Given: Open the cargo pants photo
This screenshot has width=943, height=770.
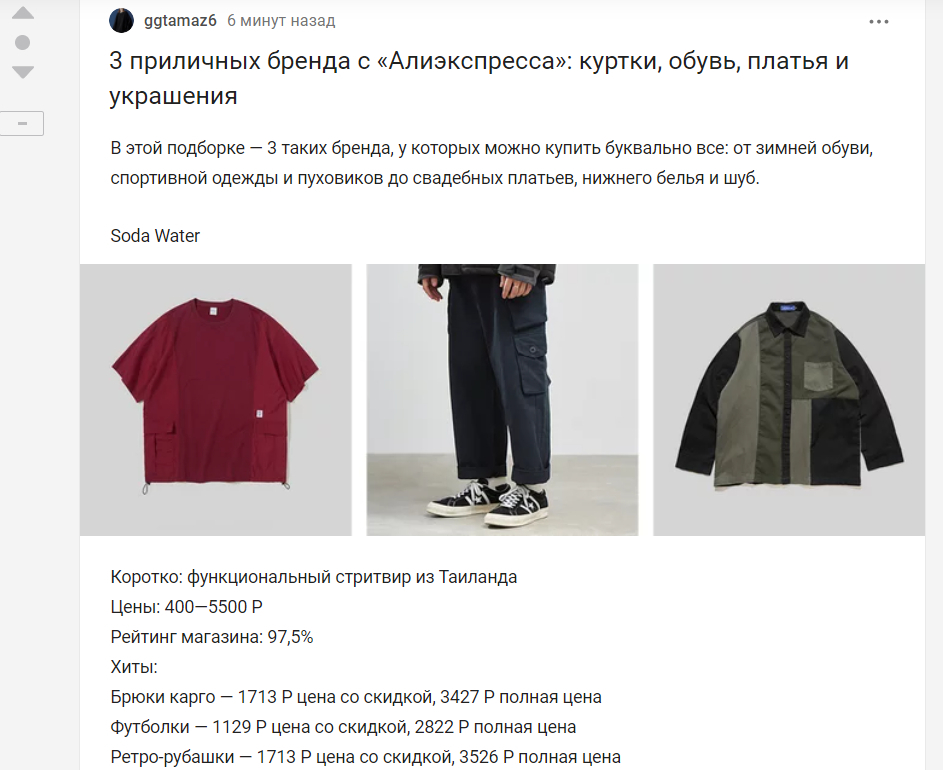Looking at the screenshot, I should pyautogui.click(x=502, y=399).
